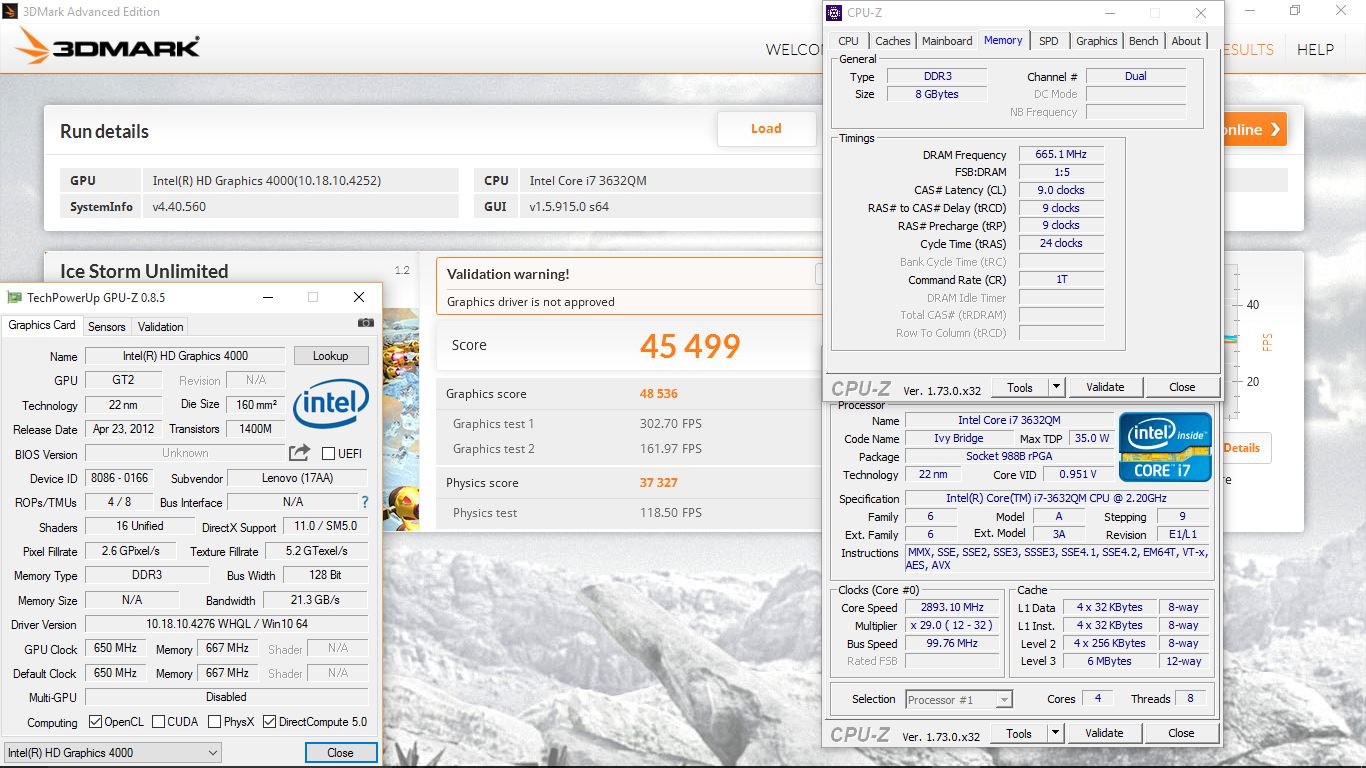Click the CPU-Z title bar chip icon

[x=834, y=13]
